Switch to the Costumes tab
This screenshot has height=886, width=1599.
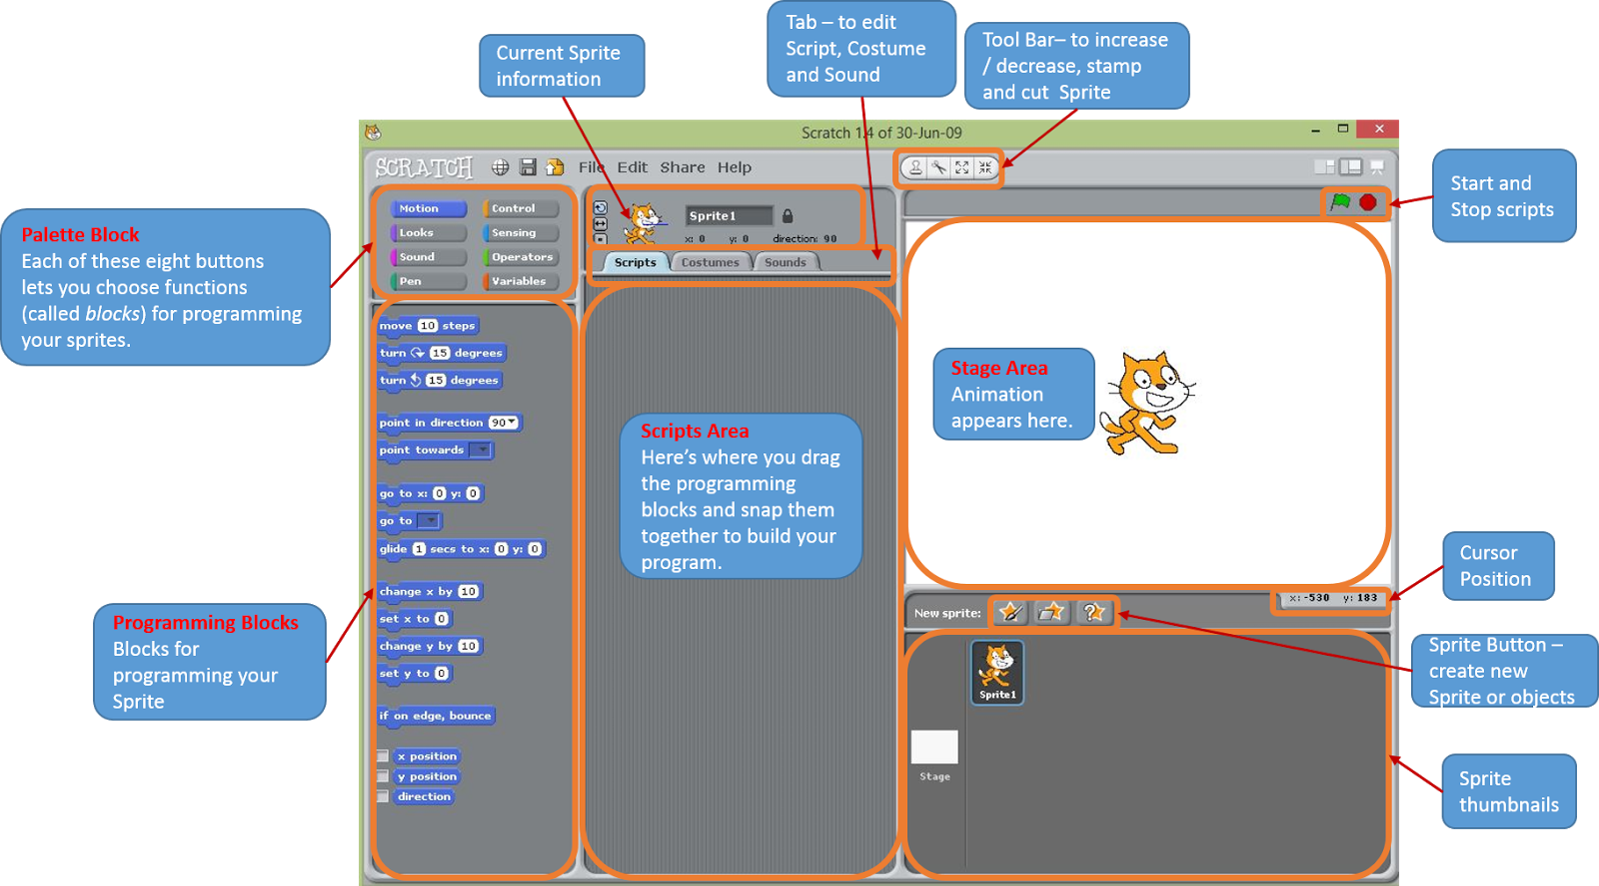click(710, 262)
